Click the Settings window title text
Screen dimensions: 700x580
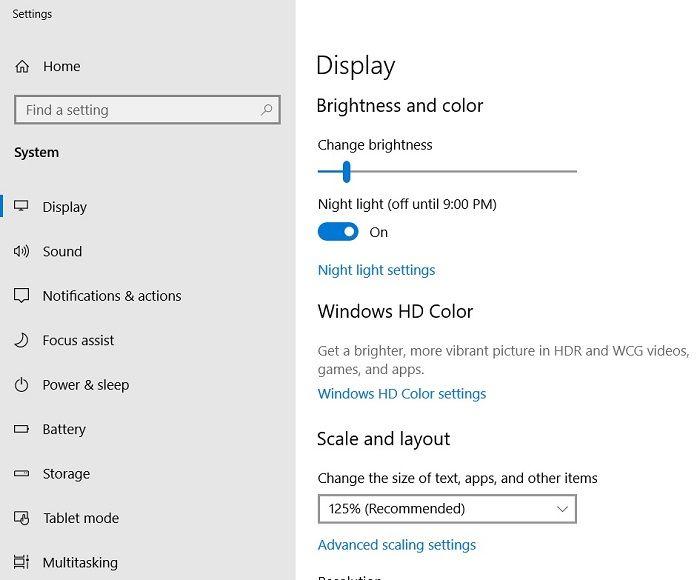[x=32, y=14]
